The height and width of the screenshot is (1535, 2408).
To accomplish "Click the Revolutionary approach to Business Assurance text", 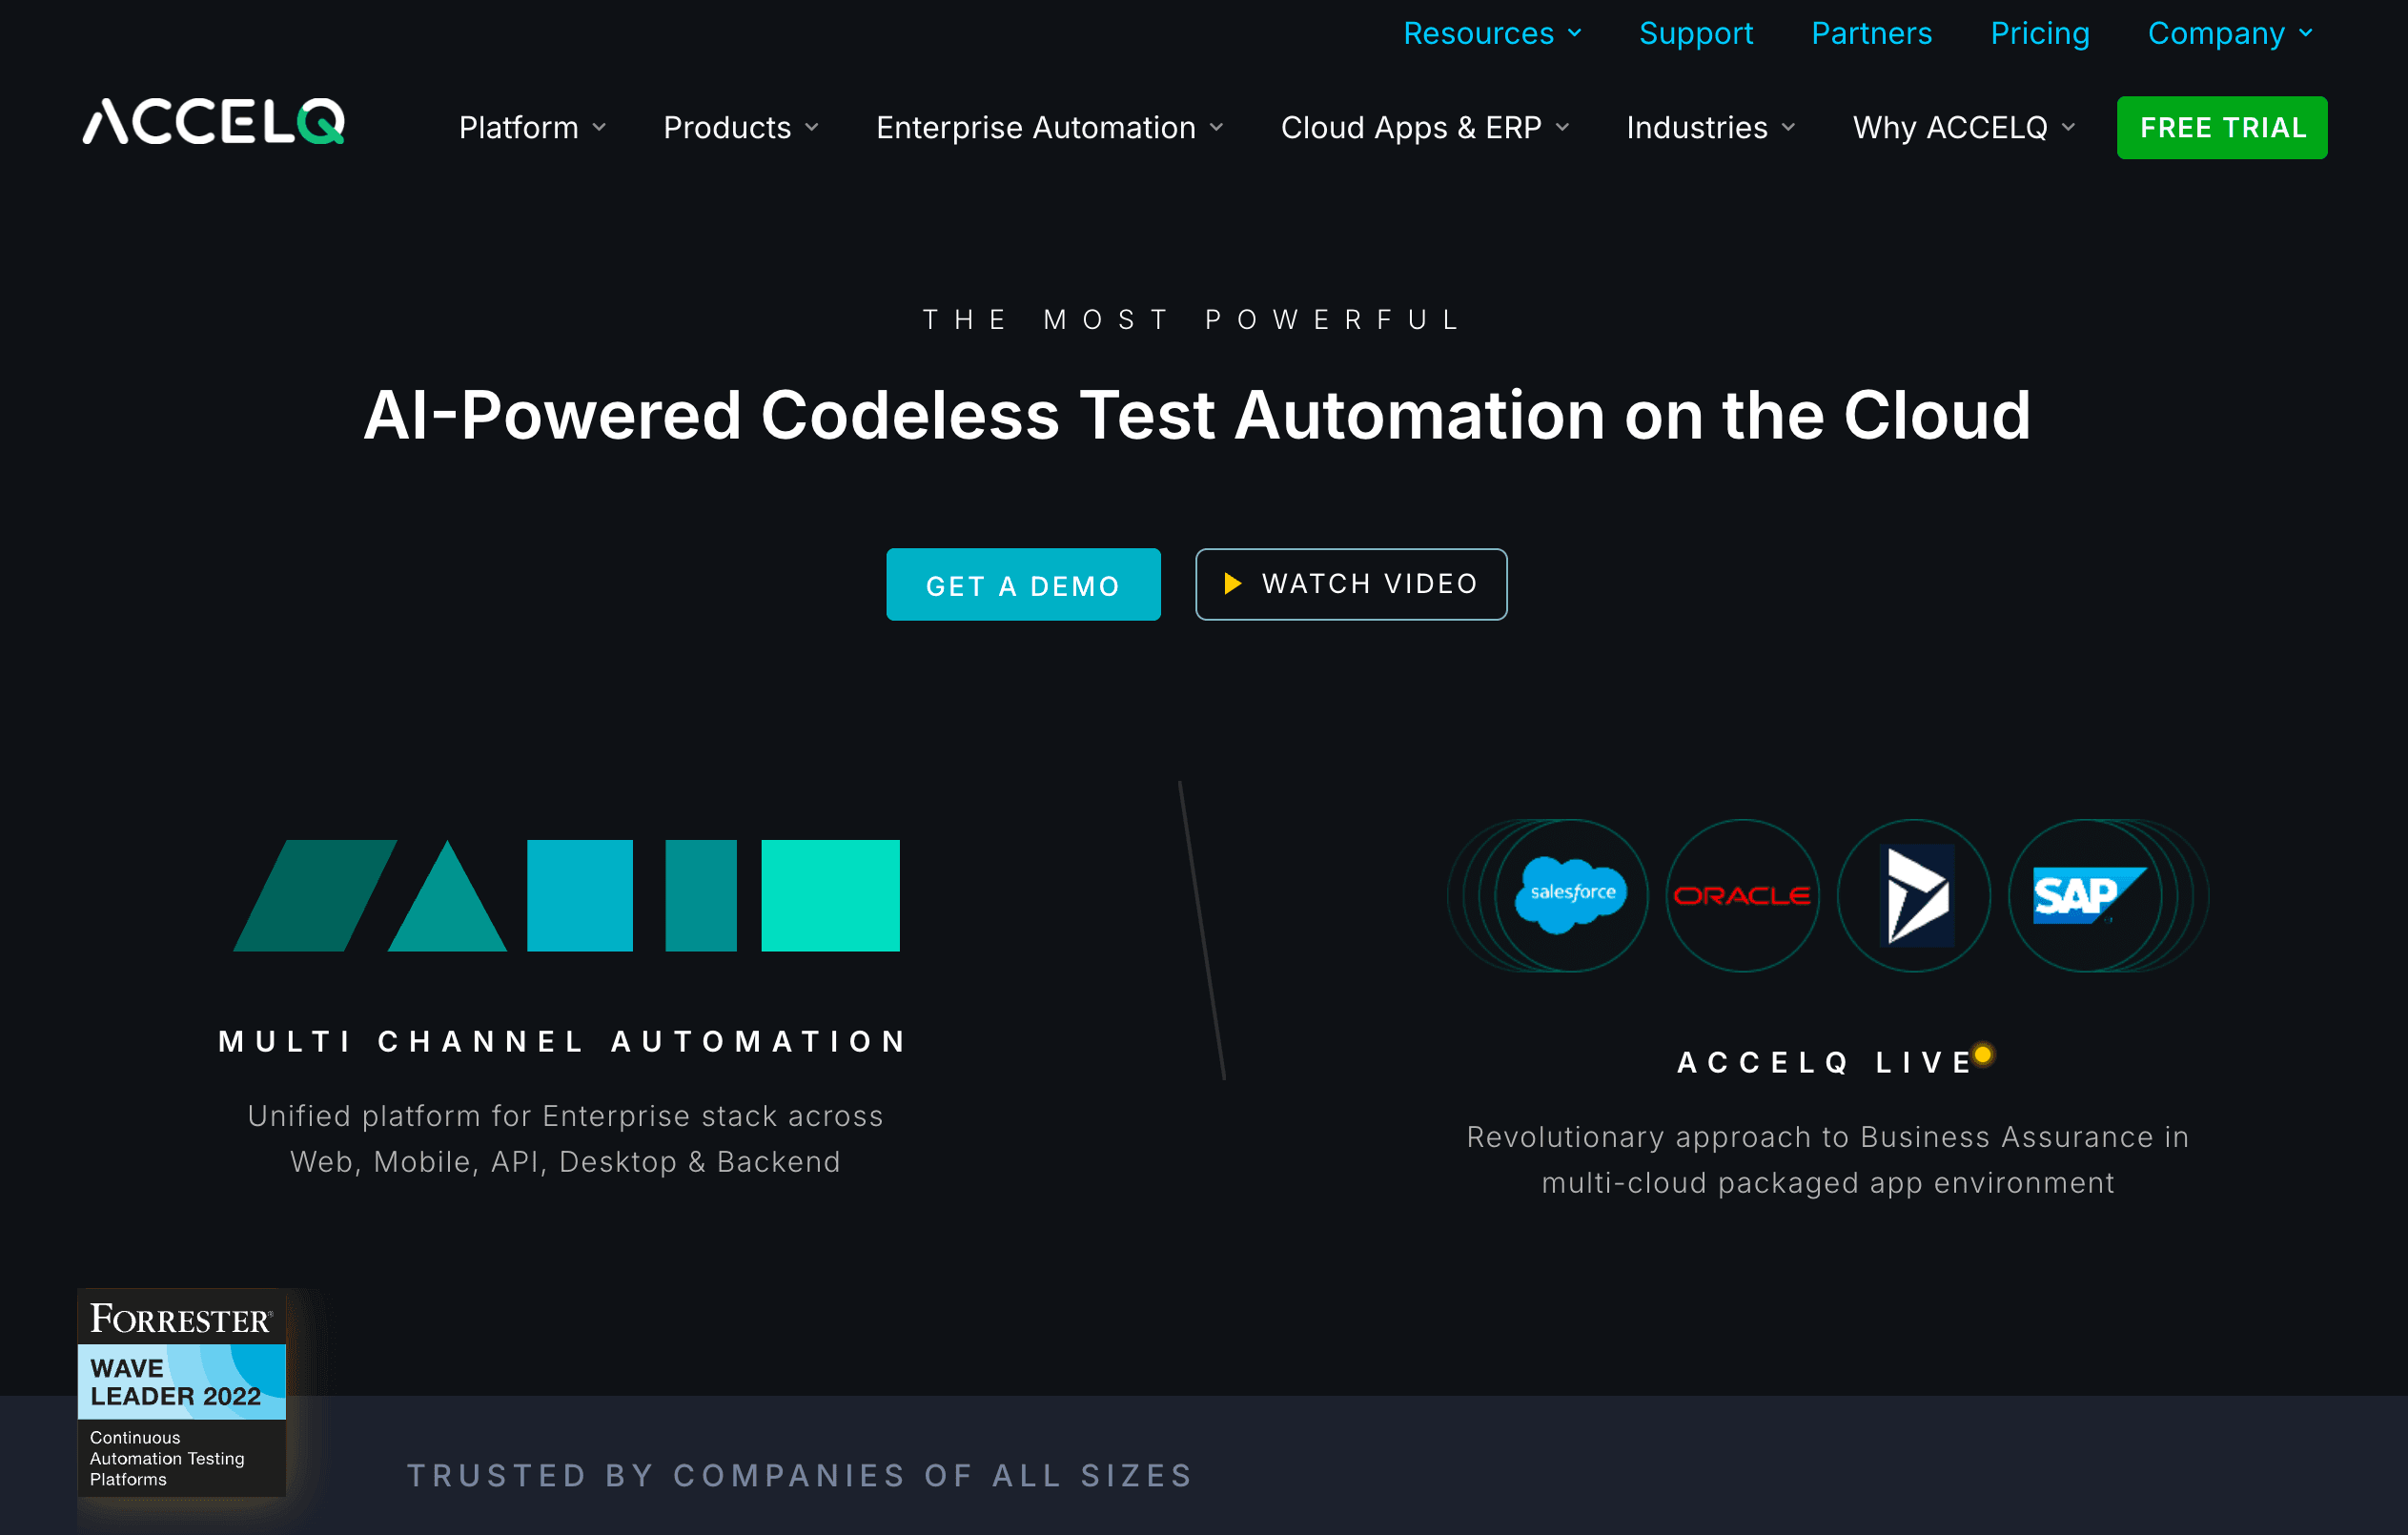I will click(x=1828, y=1159).
